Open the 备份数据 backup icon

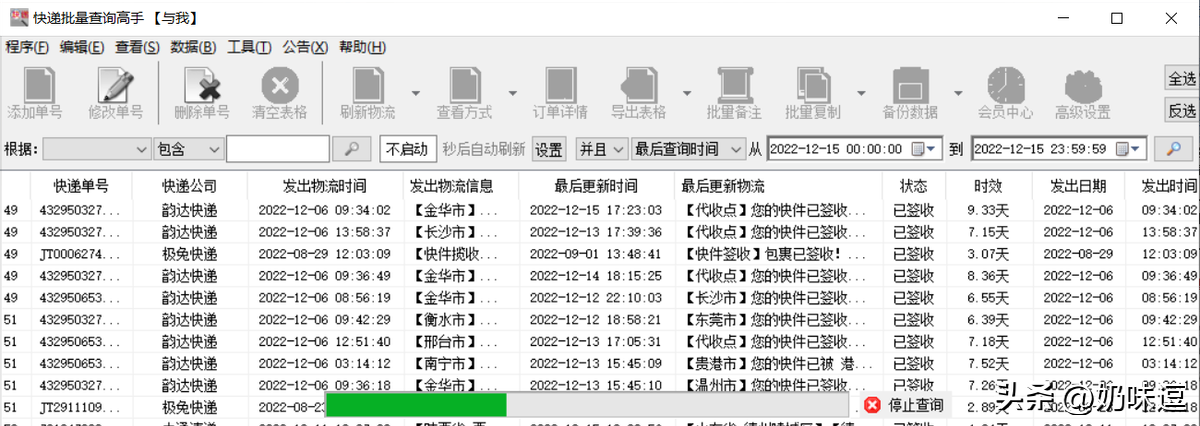pyautogui.click(x=910, y=86)
